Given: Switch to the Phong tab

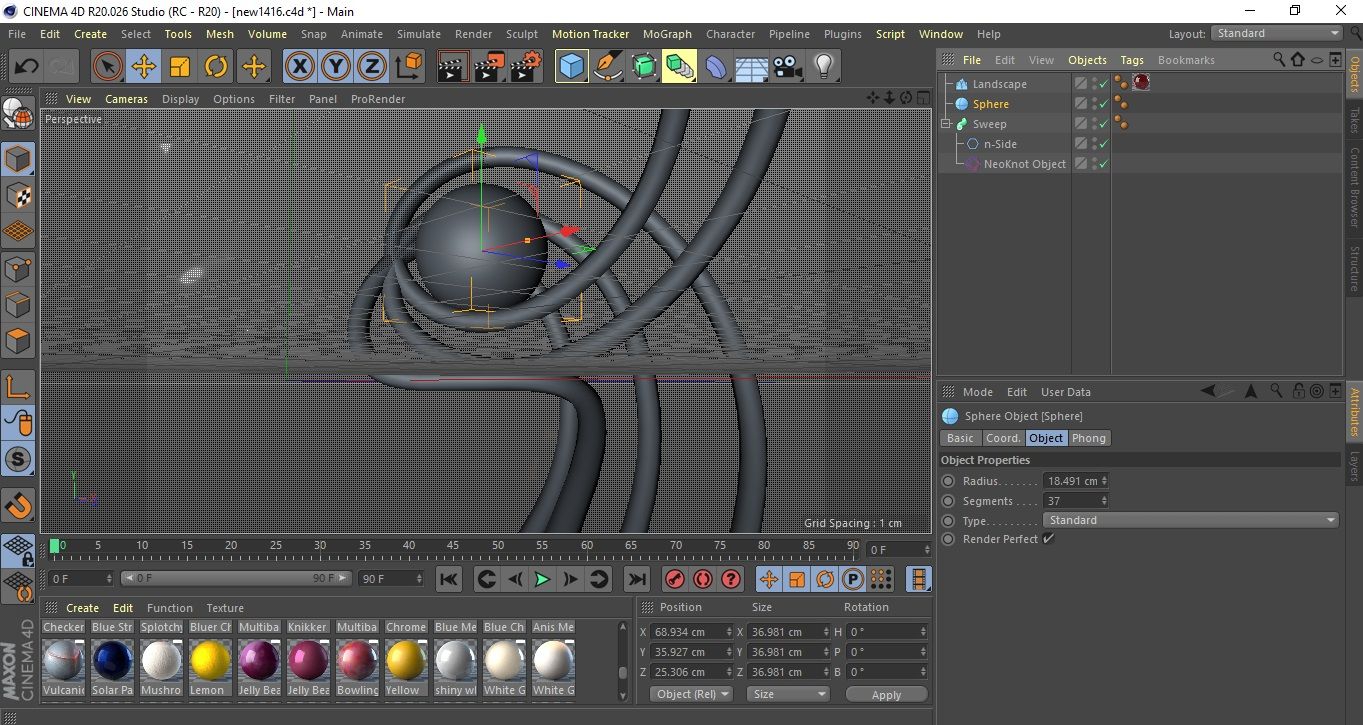Looking at the screenshot, I should pos(1089,438).
